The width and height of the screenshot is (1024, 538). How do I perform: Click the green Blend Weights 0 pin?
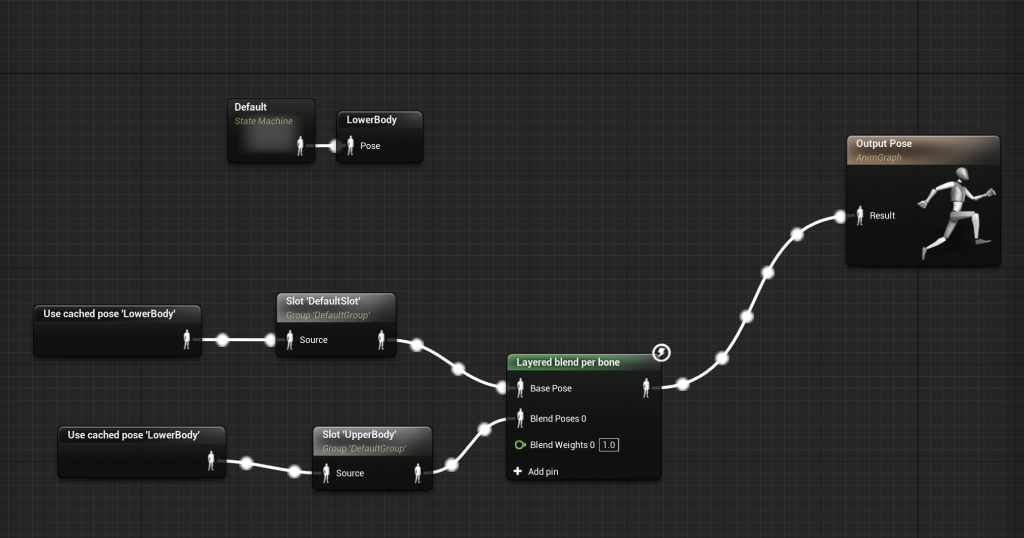pos(520,445)
